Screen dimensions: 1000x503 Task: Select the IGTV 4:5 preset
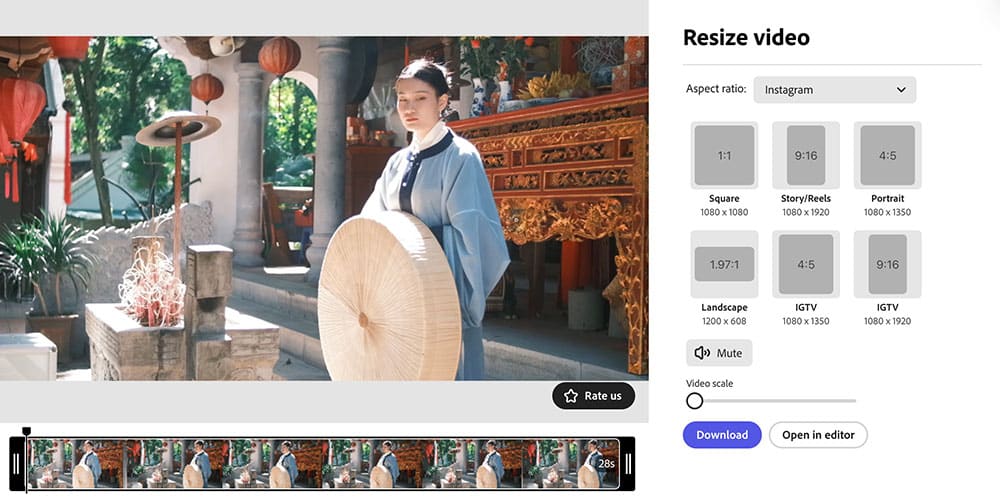806,264
